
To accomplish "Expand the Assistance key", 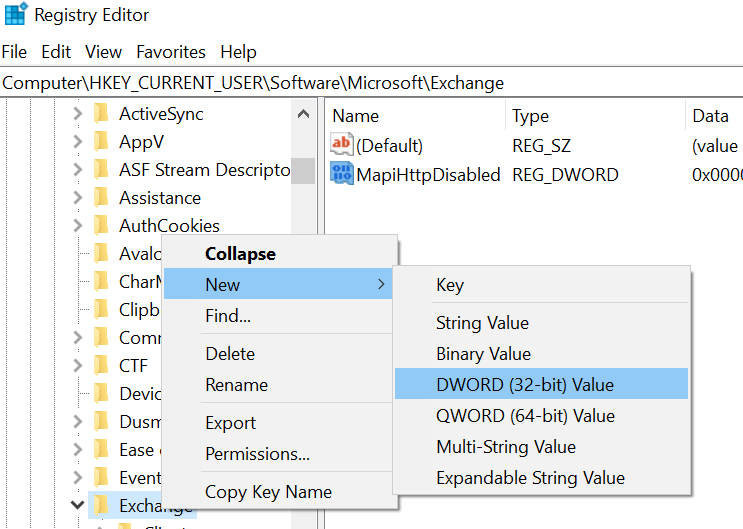I will tap(78, 198).
